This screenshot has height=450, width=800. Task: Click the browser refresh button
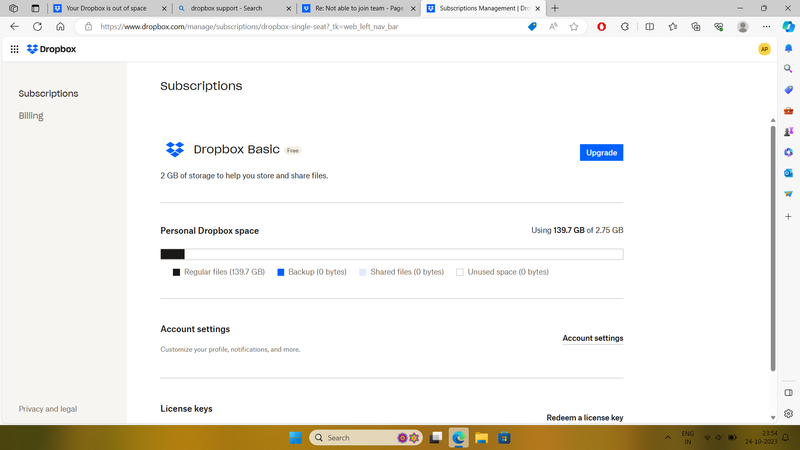pos(37,27)
